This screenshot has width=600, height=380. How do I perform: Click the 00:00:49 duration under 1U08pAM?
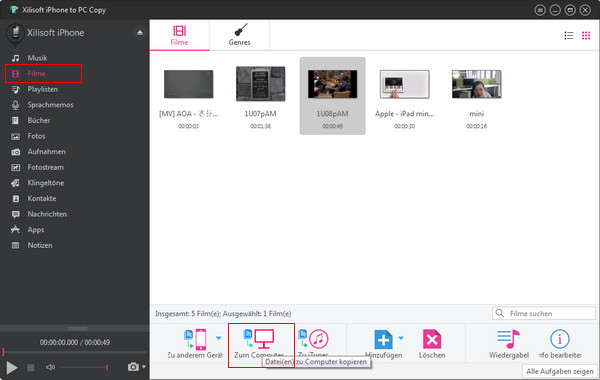(332, 126)
